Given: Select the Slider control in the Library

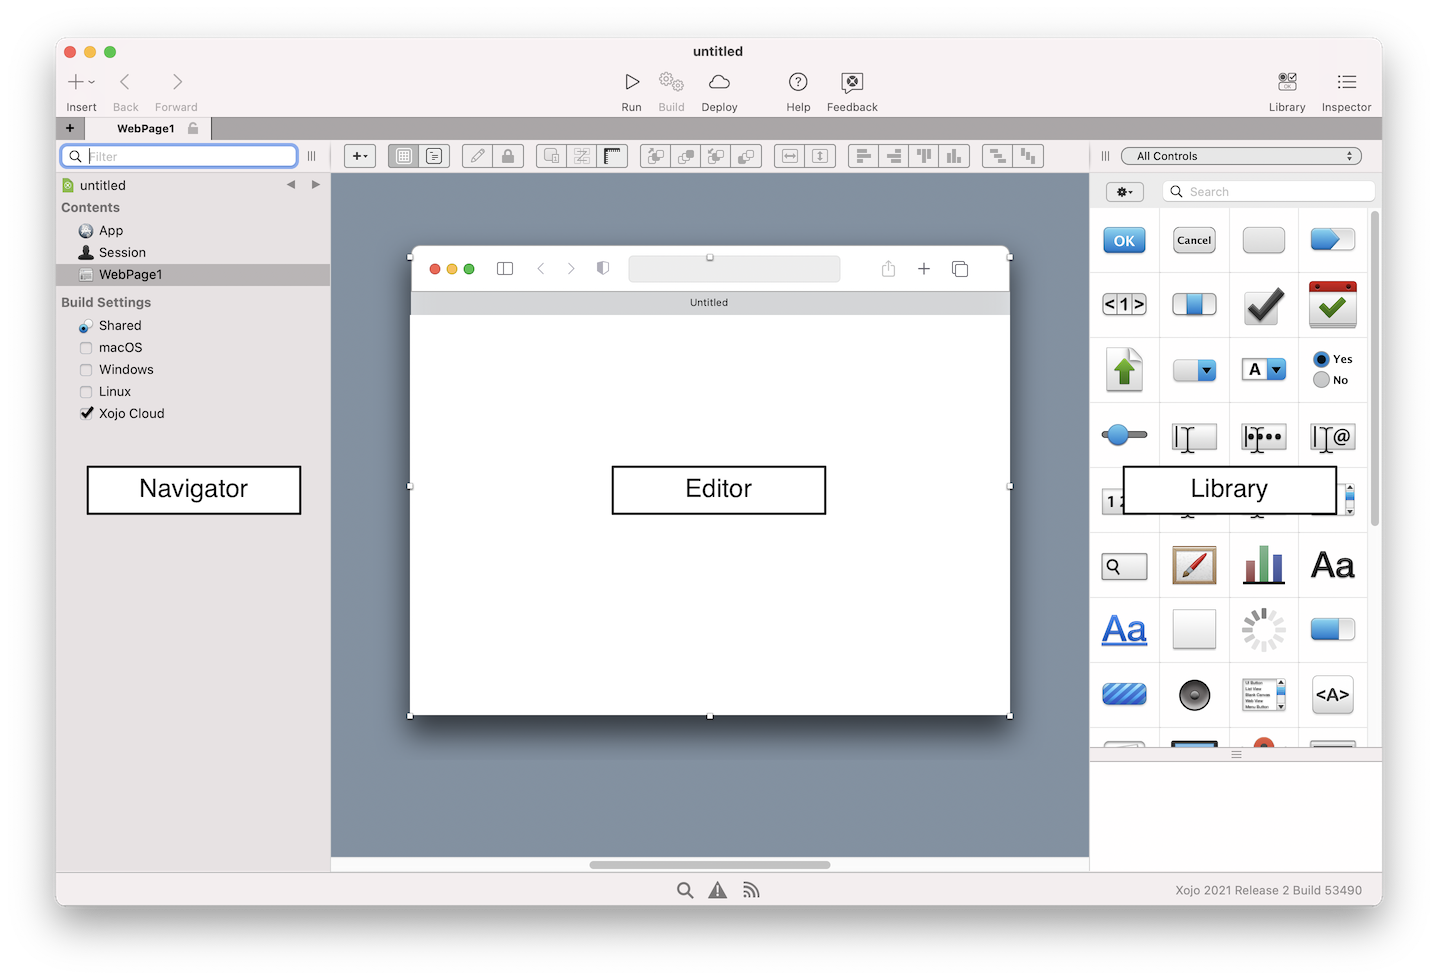Looking at the screenshot, I should (x=1124, y=435).
